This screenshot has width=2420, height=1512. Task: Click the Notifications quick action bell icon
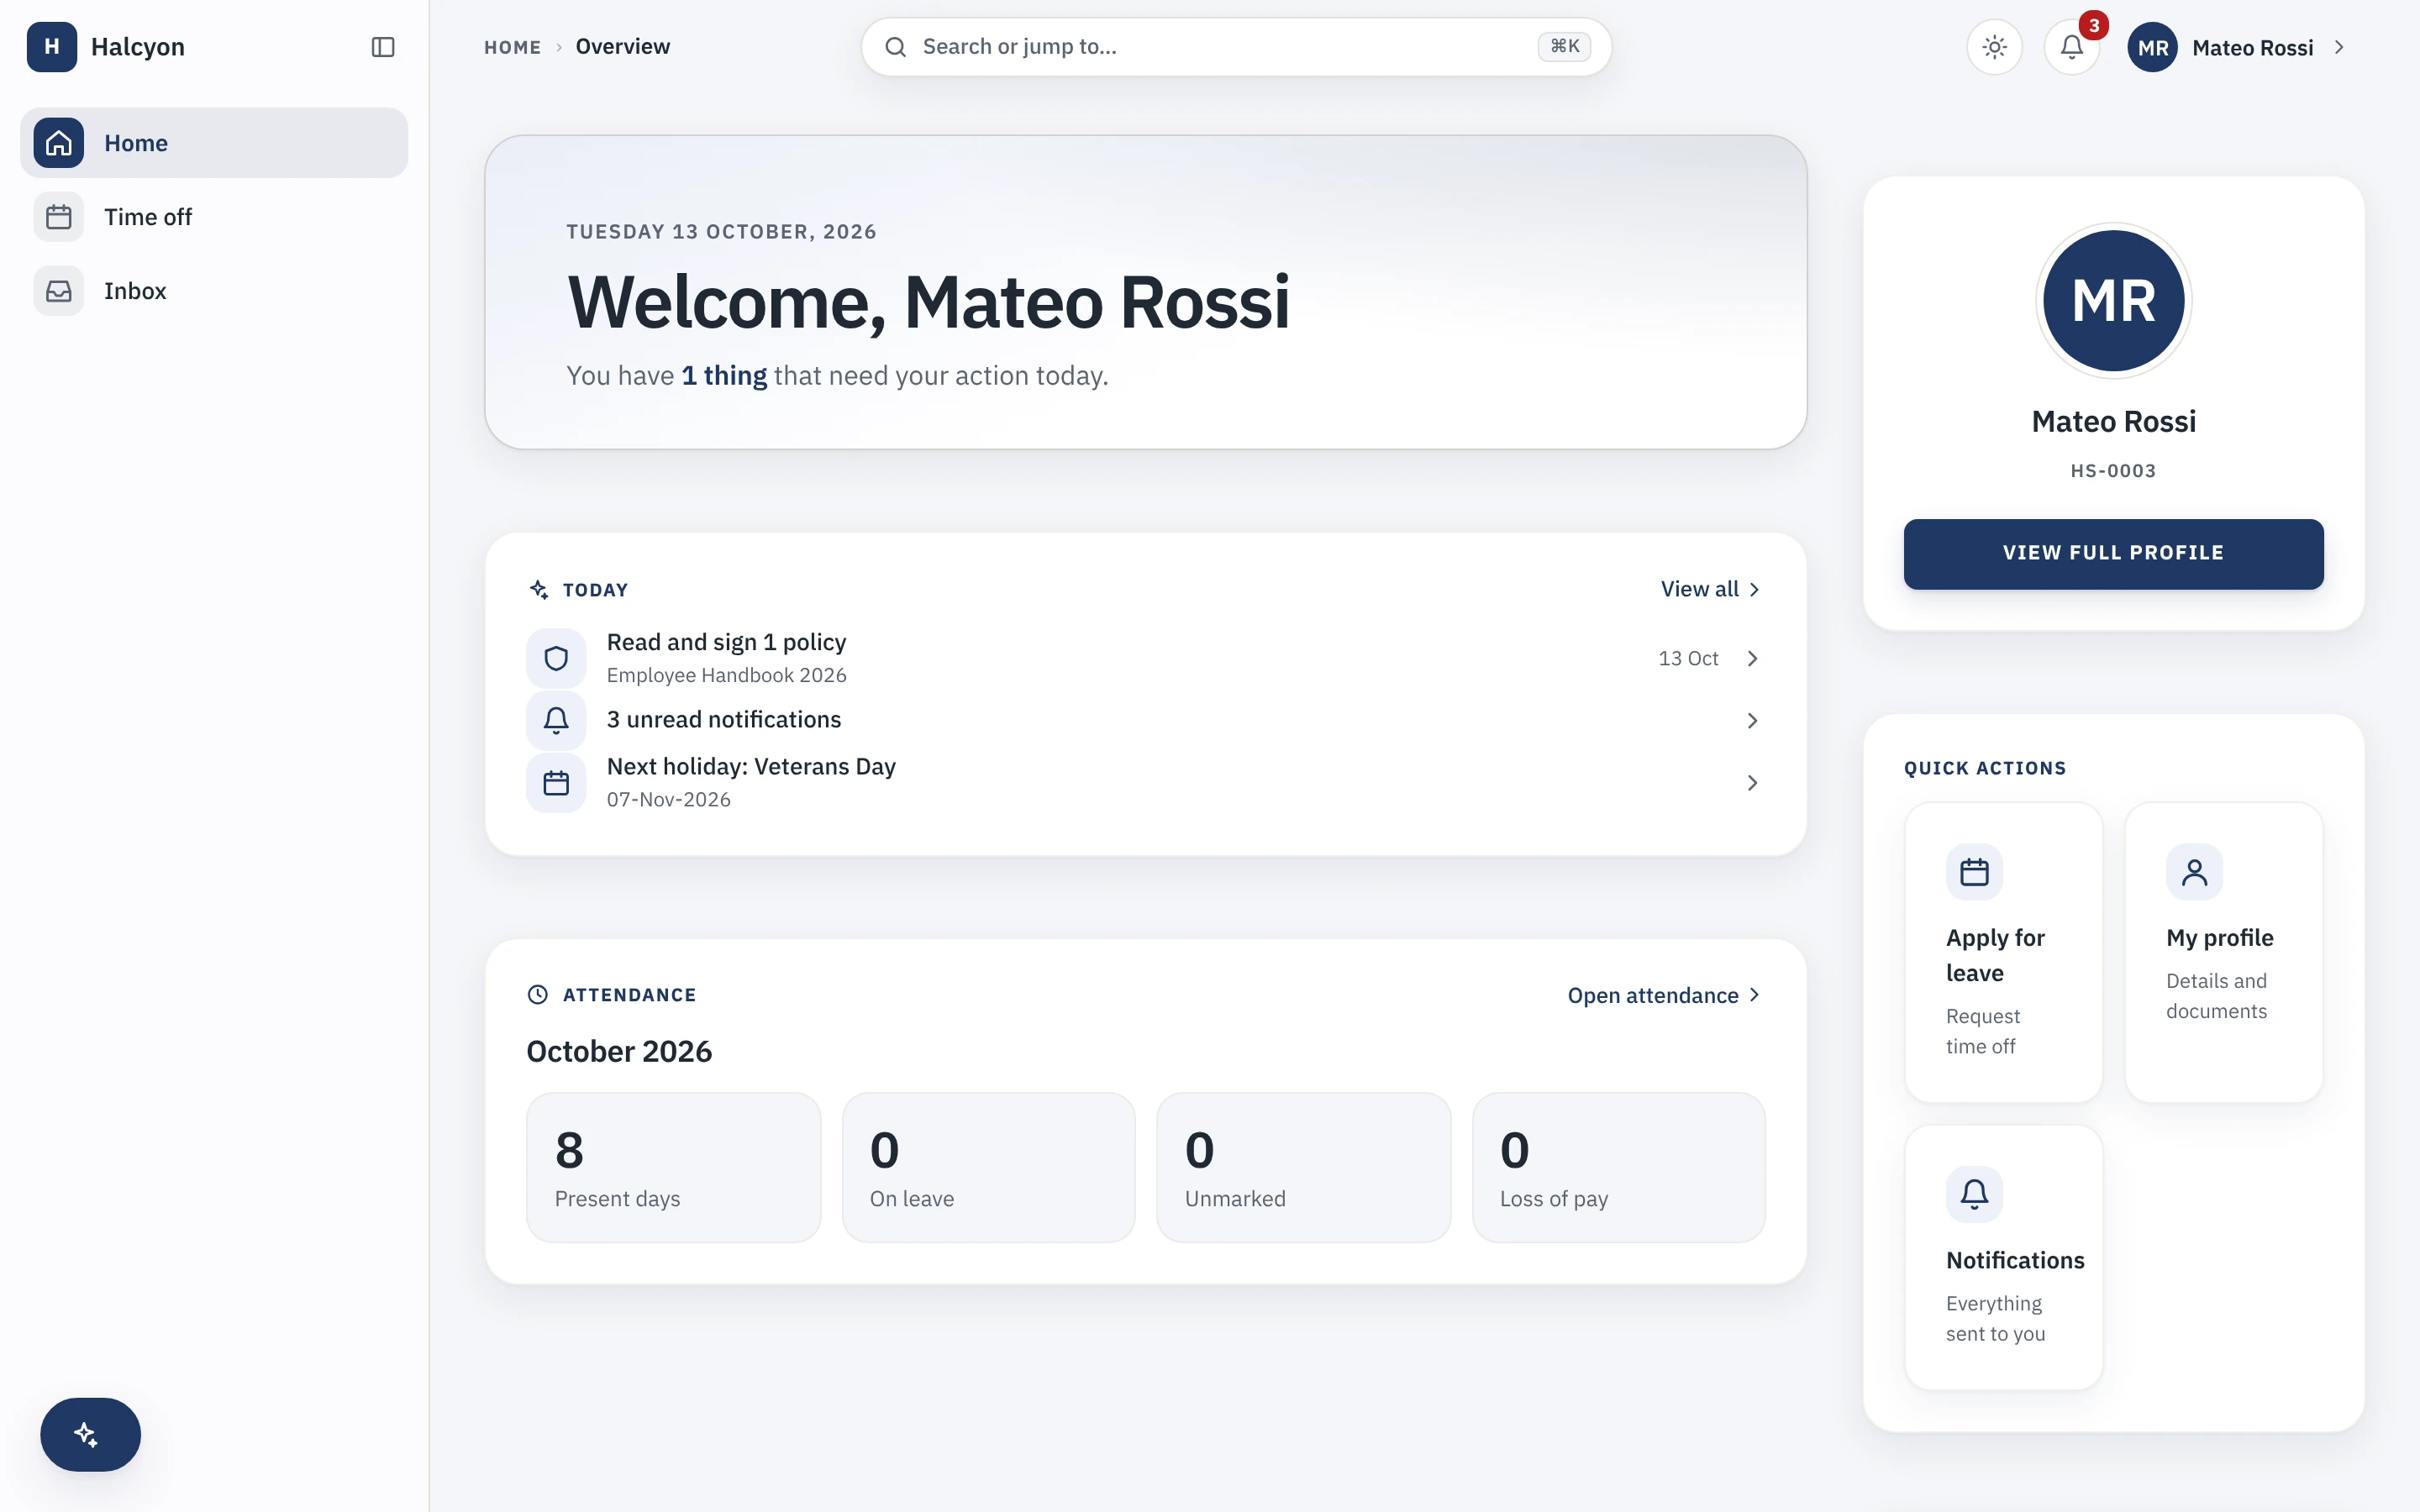pyautogui.click(x=1974, y=1194)
